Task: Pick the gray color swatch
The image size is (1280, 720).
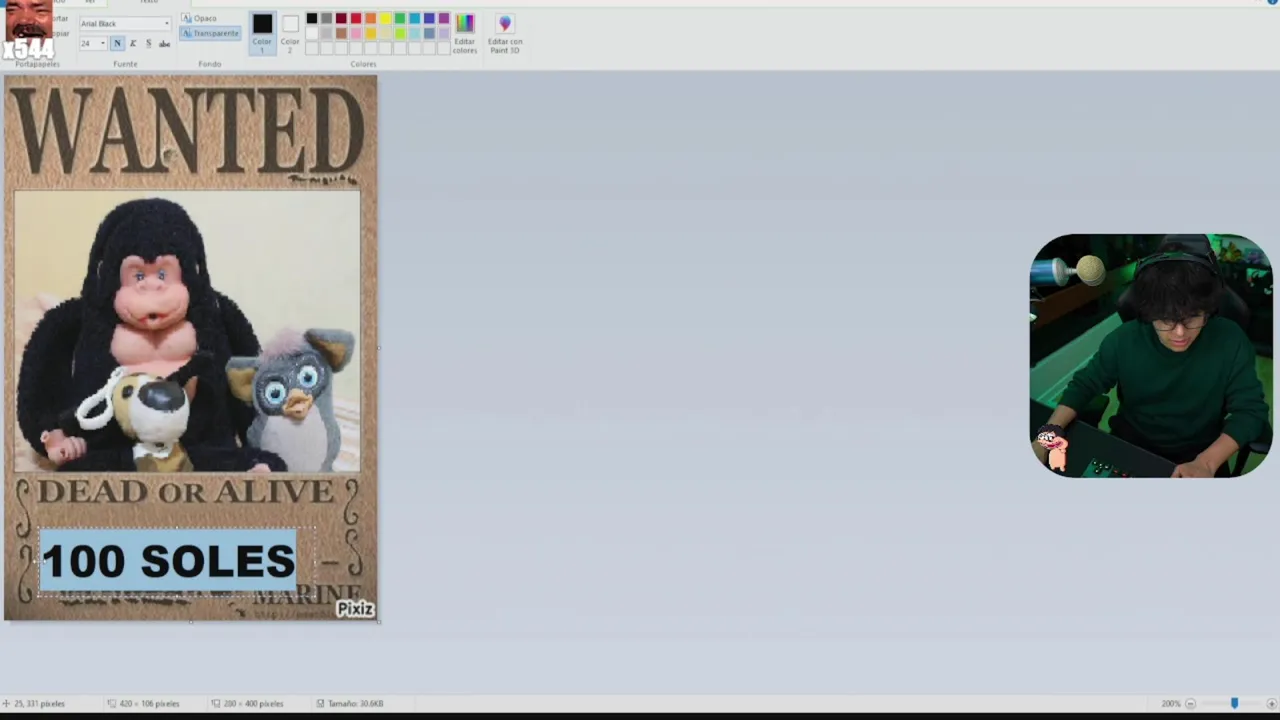Action: [326, 18]
